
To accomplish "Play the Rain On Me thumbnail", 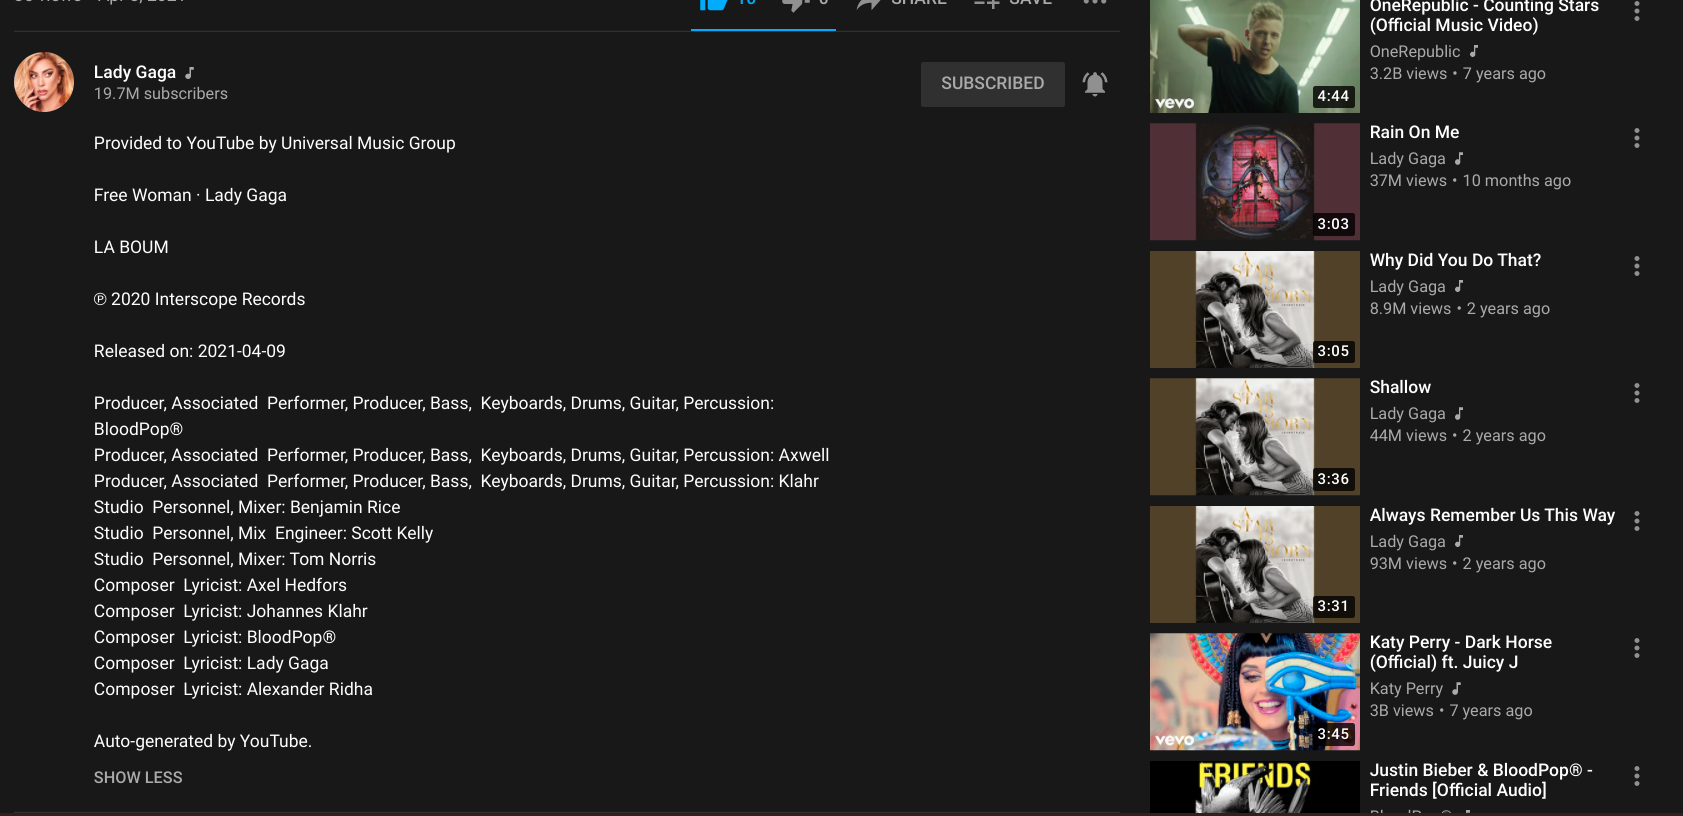I will 1255,182.
